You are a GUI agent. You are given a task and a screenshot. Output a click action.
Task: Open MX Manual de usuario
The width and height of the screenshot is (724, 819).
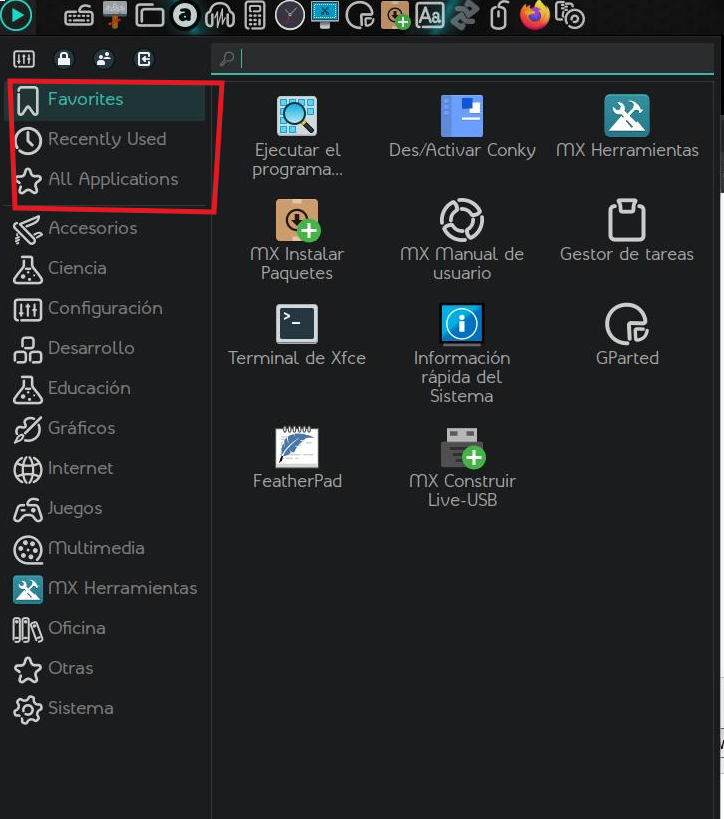tap(462, 241)
